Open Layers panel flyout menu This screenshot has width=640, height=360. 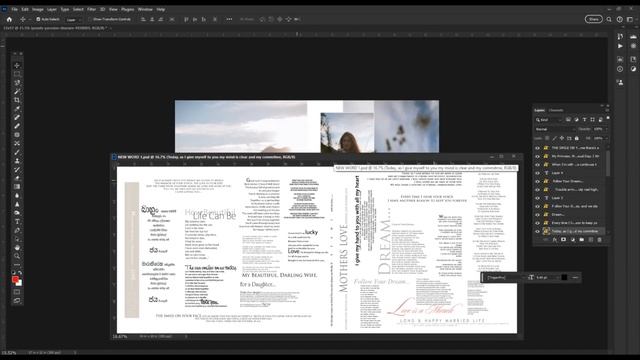tap(607, 111)
